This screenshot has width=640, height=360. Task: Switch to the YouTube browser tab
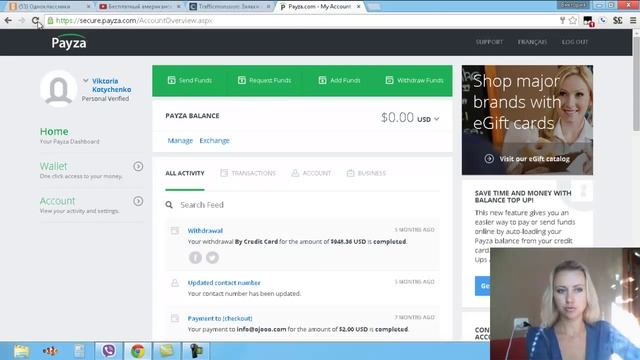[x=139, y=7]
